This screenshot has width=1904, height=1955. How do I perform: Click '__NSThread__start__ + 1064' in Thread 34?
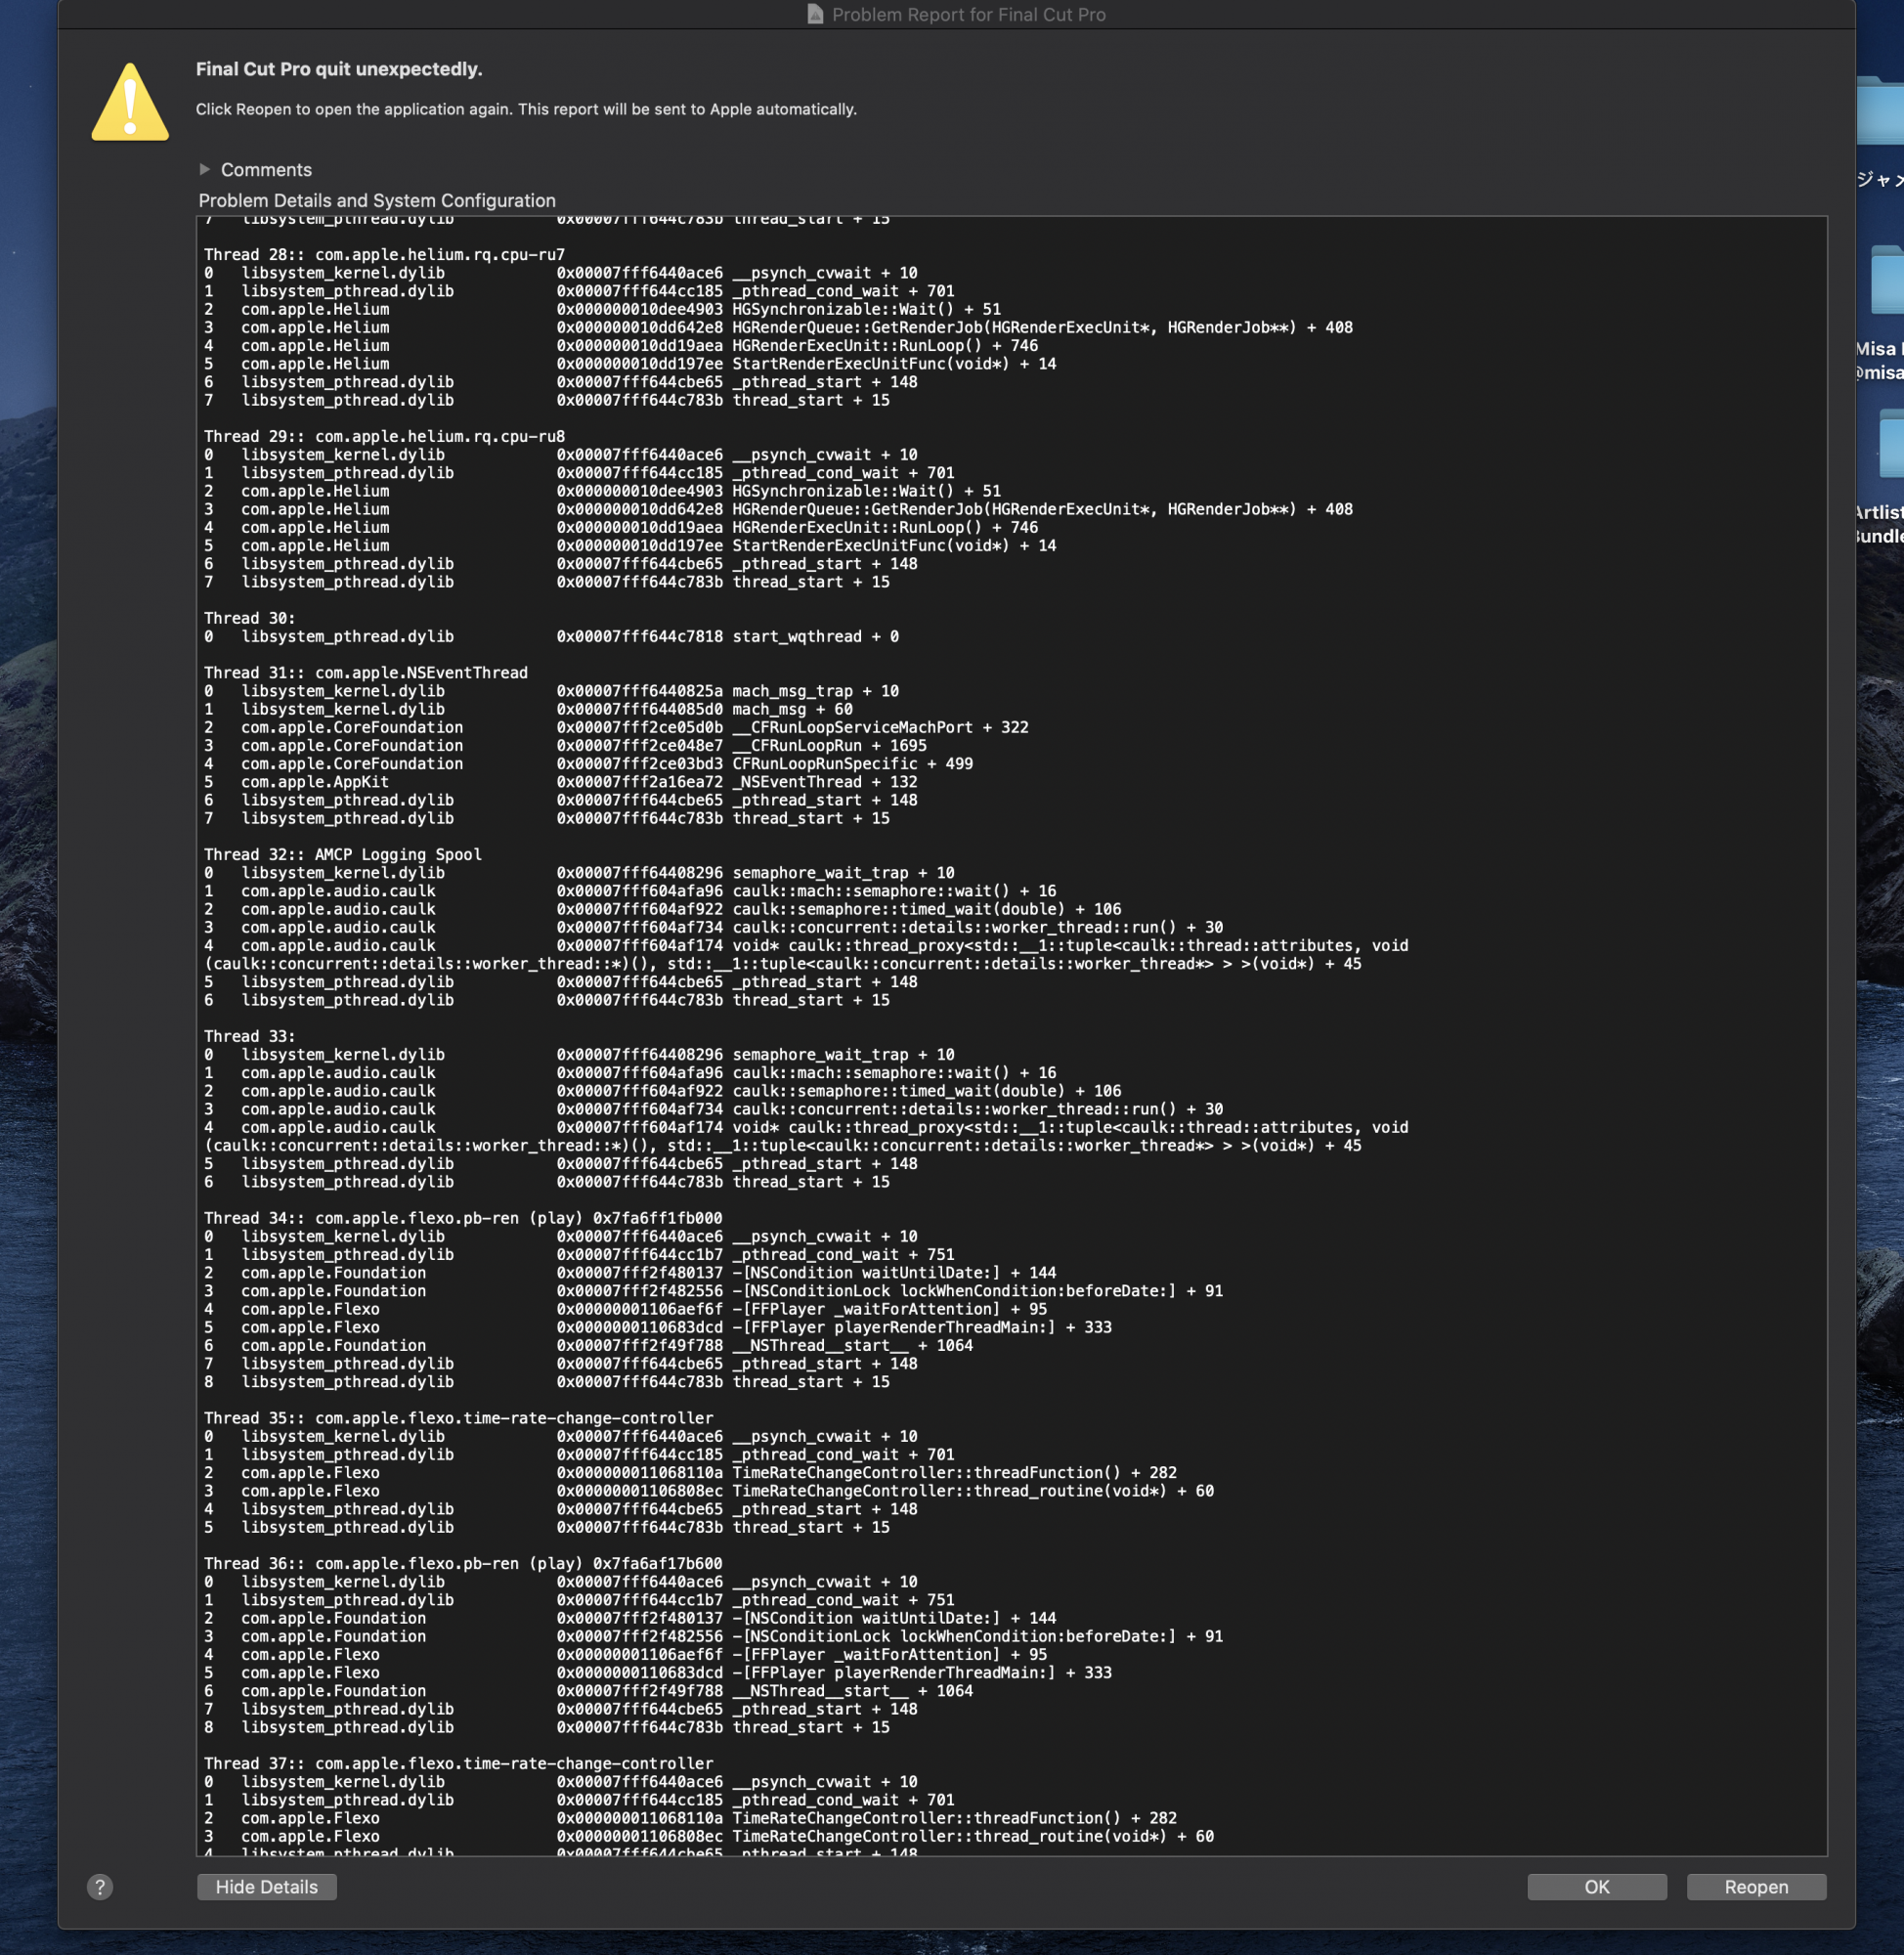tap(852, 1346)
